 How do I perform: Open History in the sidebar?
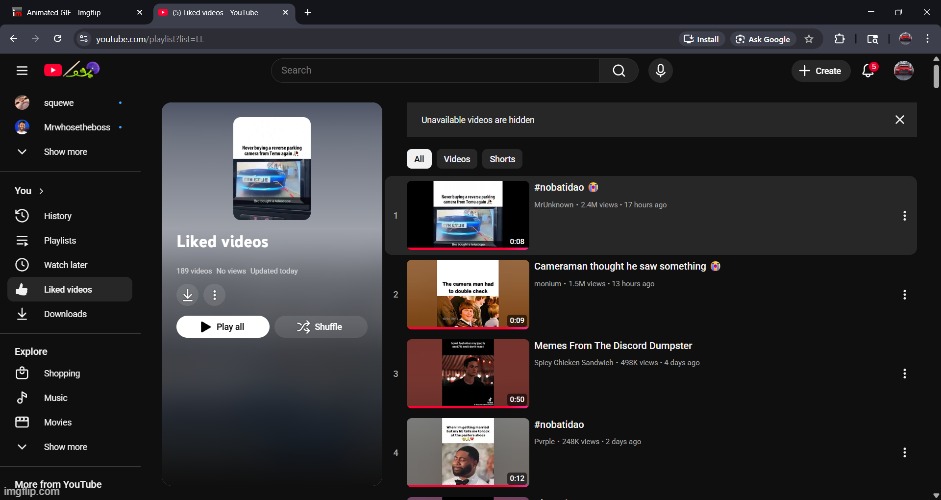(58, 216)
